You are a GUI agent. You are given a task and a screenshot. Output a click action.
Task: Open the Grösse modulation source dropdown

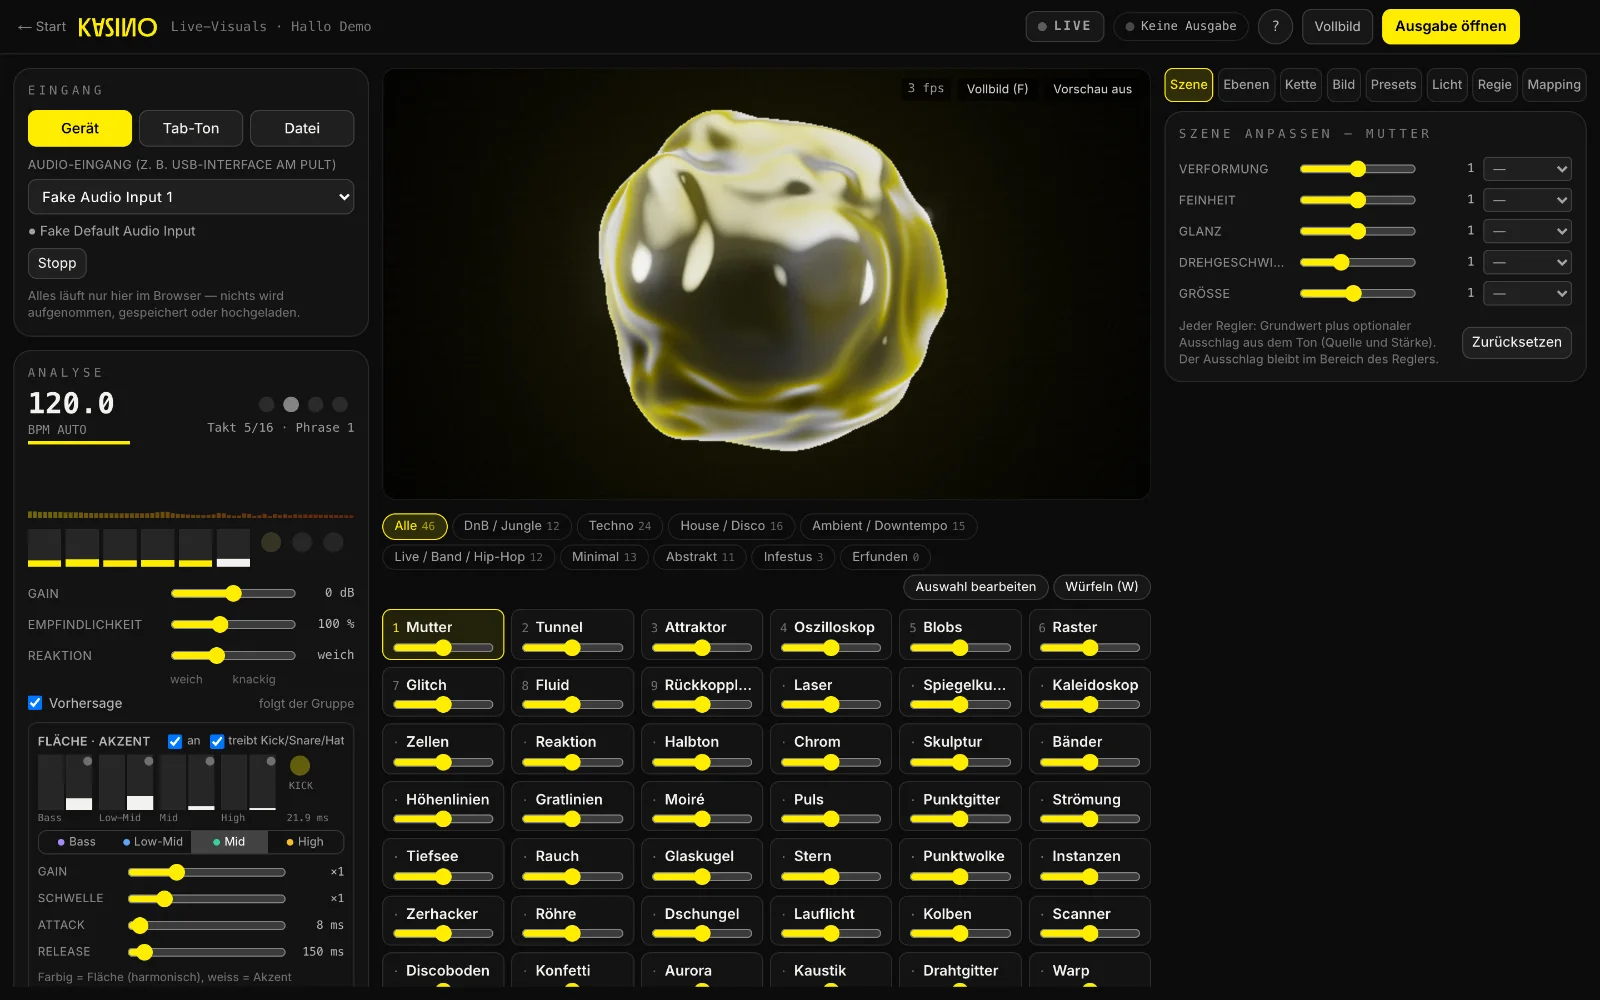click(x=1527, y=293)
